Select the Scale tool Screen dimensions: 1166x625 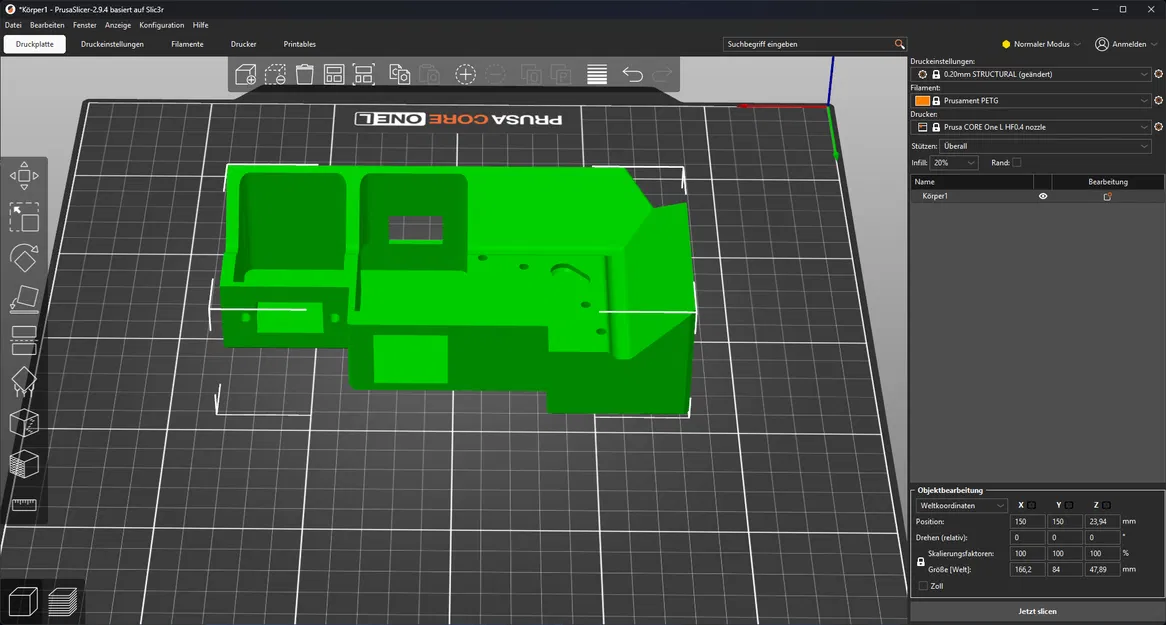(x=24, y=217)
